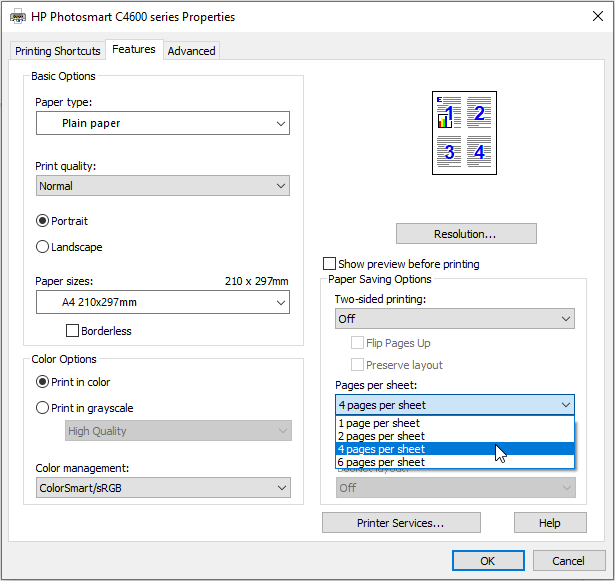615x581 pixels.
Task: Pick 1 page per sheet from list
Action: point(379,423)
